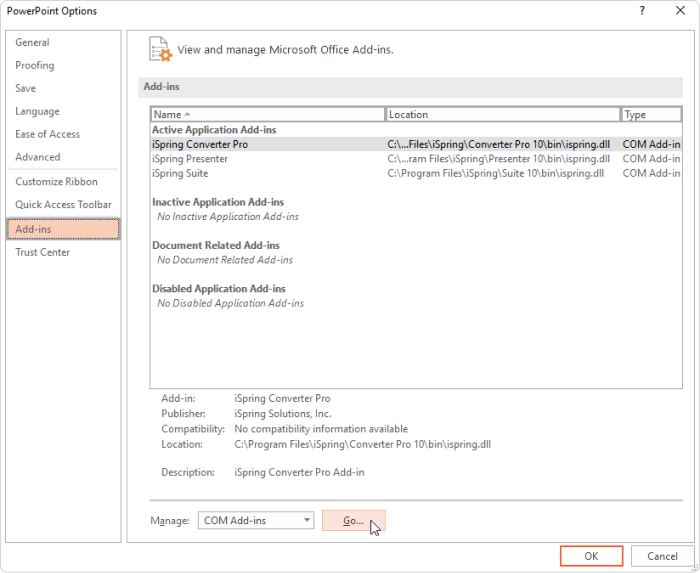Click the iSpring Suite location path
The image size is (700, 573).
click(x=496, y=173)
